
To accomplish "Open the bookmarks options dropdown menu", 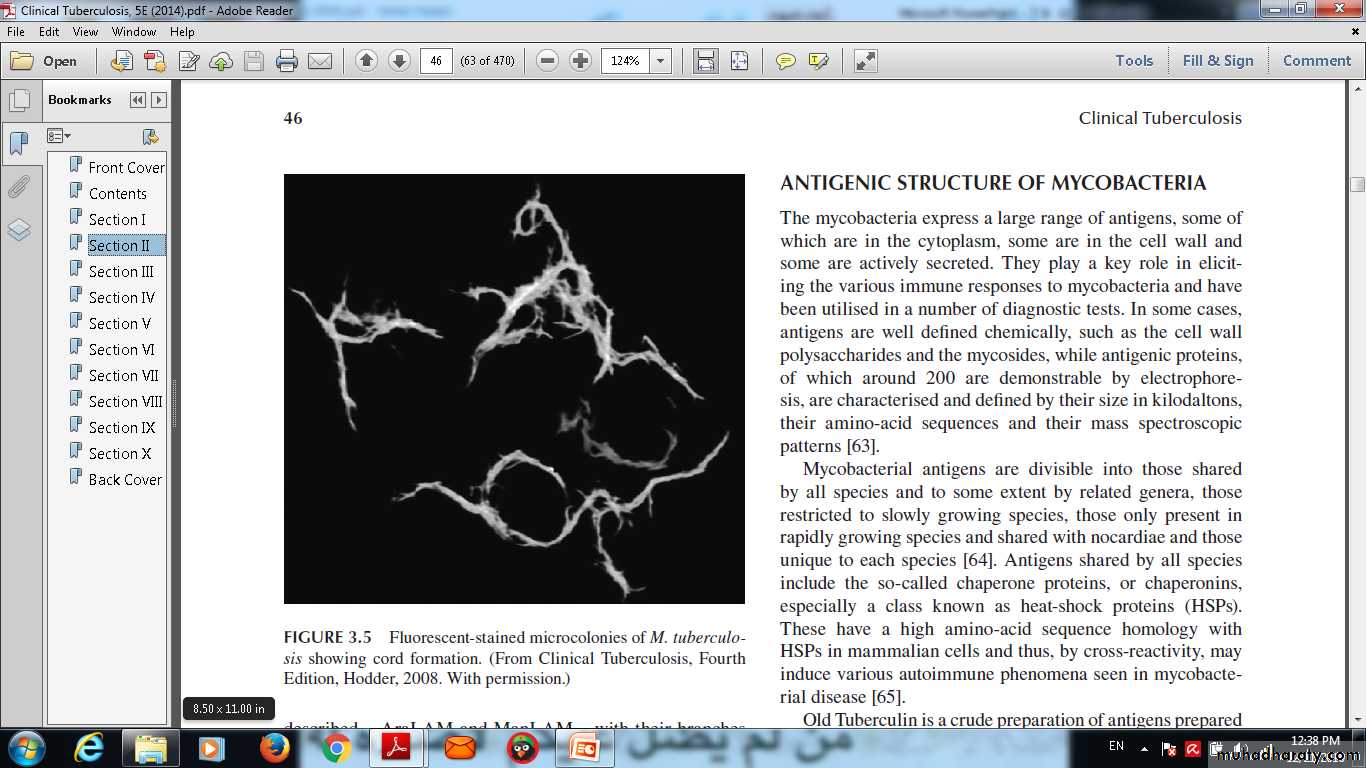I will [59, 136].
